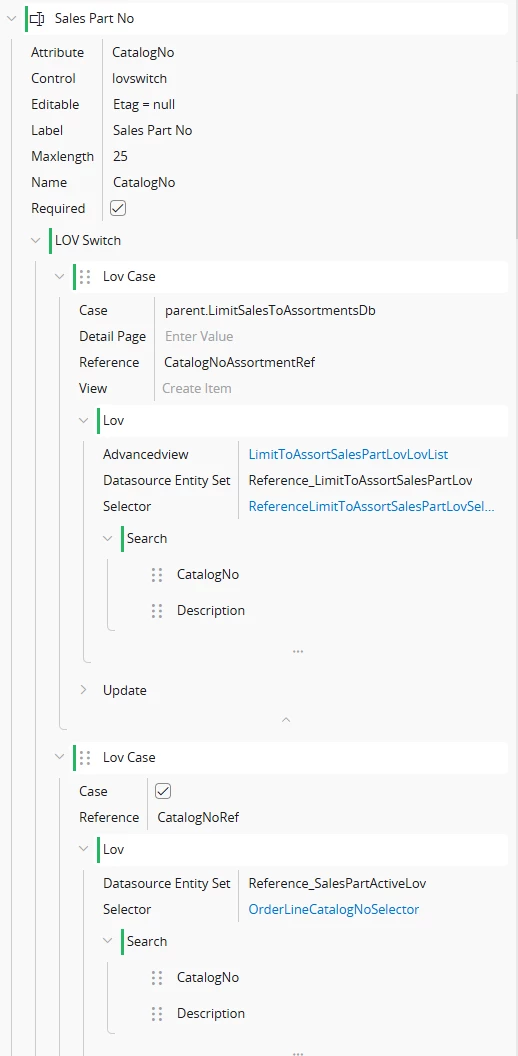Expand the Update section

coord(84,690)
